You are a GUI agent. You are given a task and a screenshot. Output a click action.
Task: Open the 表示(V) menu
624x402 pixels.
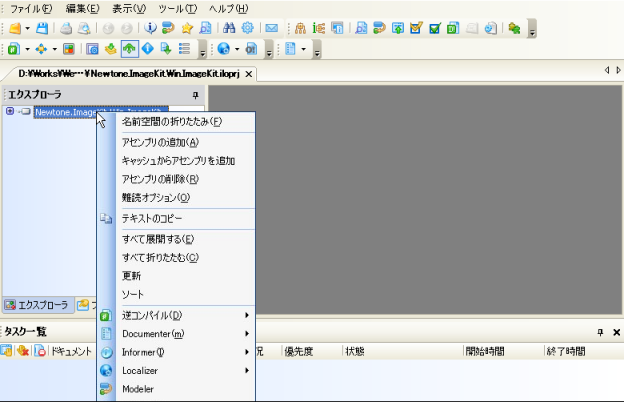click(x=129, y=8)
